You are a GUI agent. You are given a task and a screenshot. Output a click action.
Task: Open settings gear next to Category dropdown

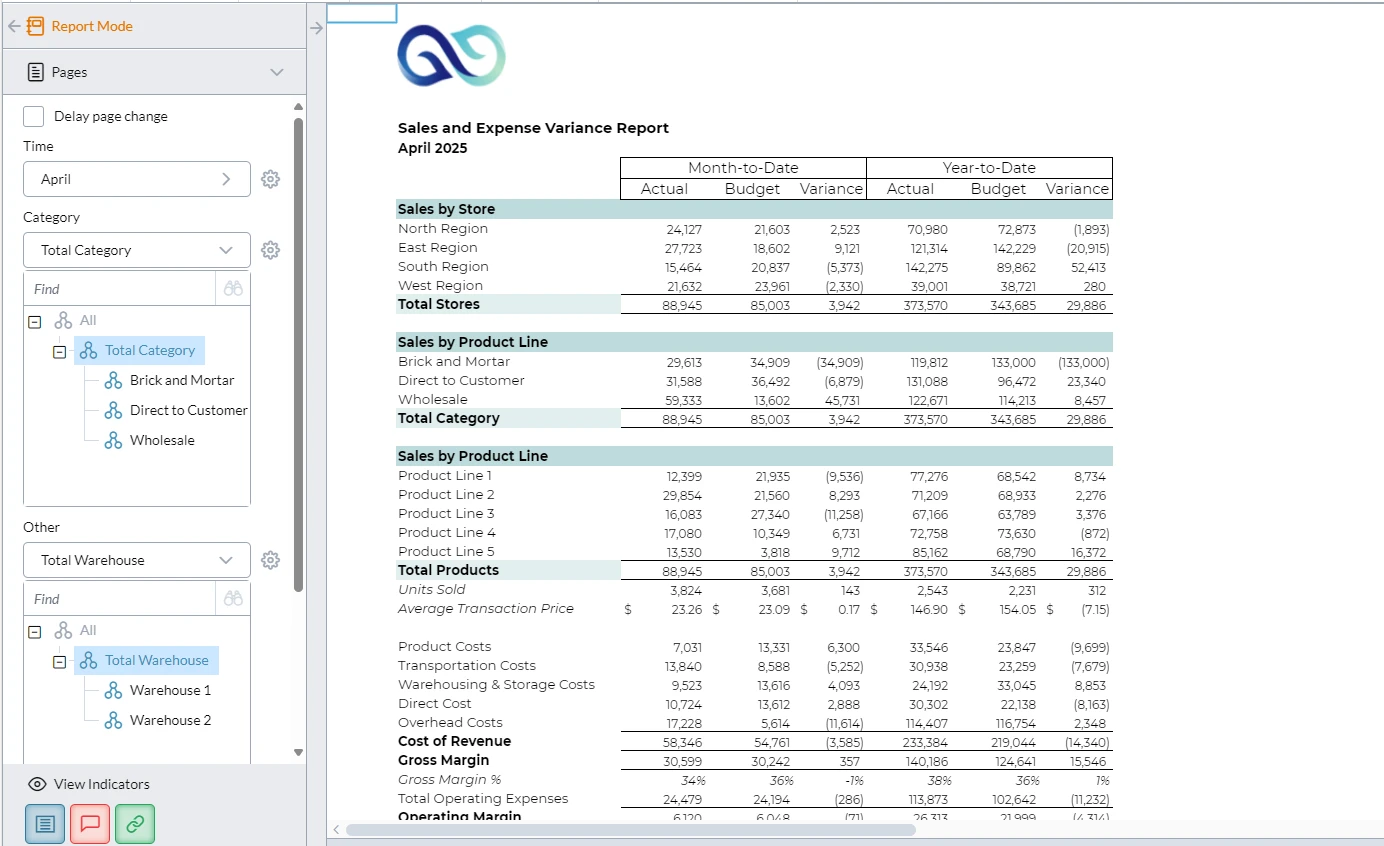coord(270,250)
